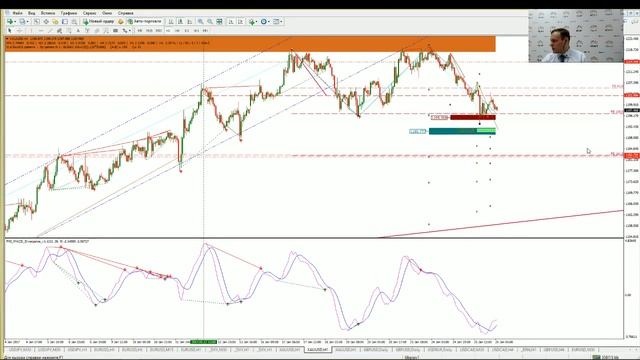The height and width of the screenshot is (360, 640).
Task: Toggle the Navigator panel star-folder icon
Action: point(55,21)
